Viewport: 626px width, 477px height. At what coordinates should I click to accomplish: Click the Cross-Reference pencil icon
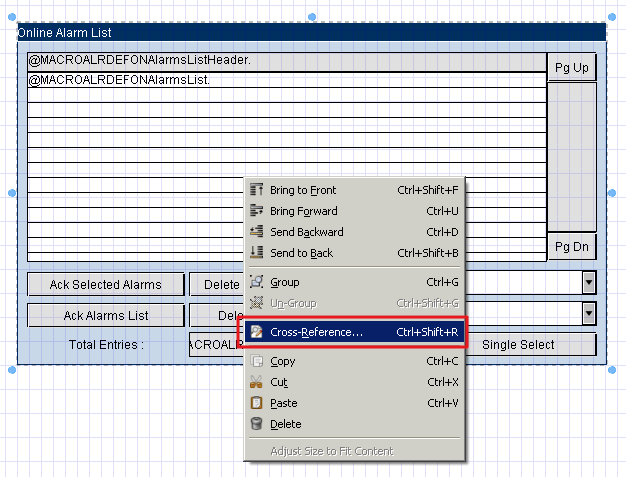point(256,332)
